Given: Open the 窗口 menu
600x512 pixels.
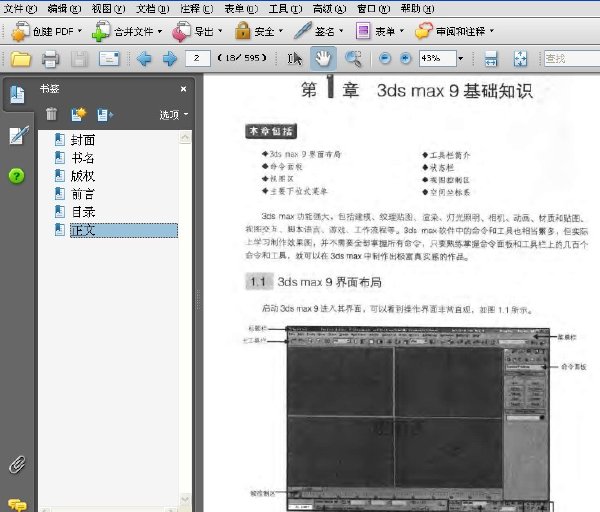Looking at the screenshot, I should click(373, 8).
